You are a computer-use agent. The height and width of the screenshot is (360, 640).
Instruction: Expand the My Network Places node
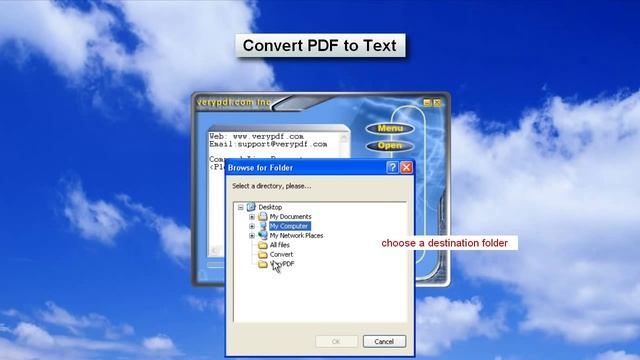[252, 236]
